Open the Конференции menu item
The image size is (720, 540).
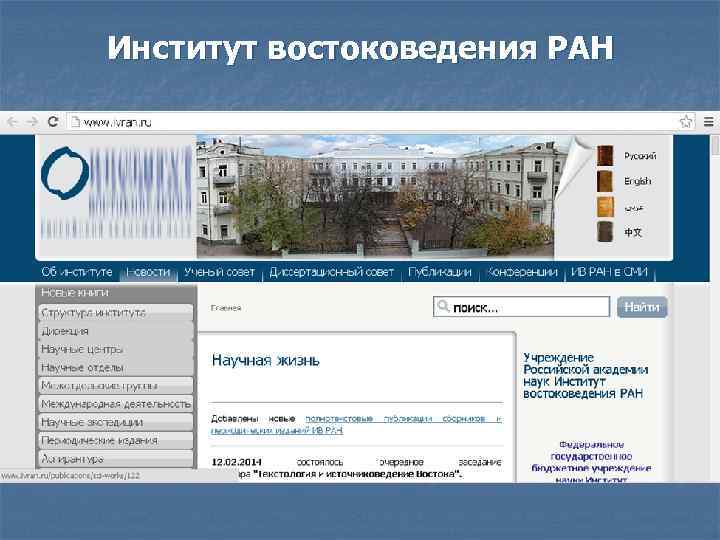click(x=522, y=272)
